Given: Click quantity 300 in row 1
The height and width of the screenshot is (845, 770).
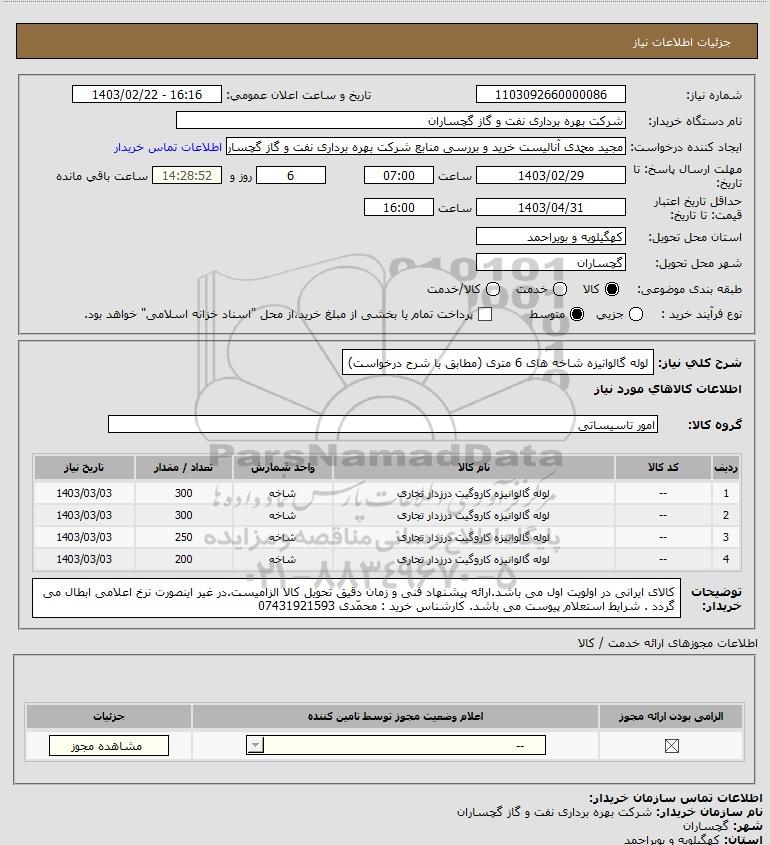Looking at the screenshot, I should pos(183,493).
